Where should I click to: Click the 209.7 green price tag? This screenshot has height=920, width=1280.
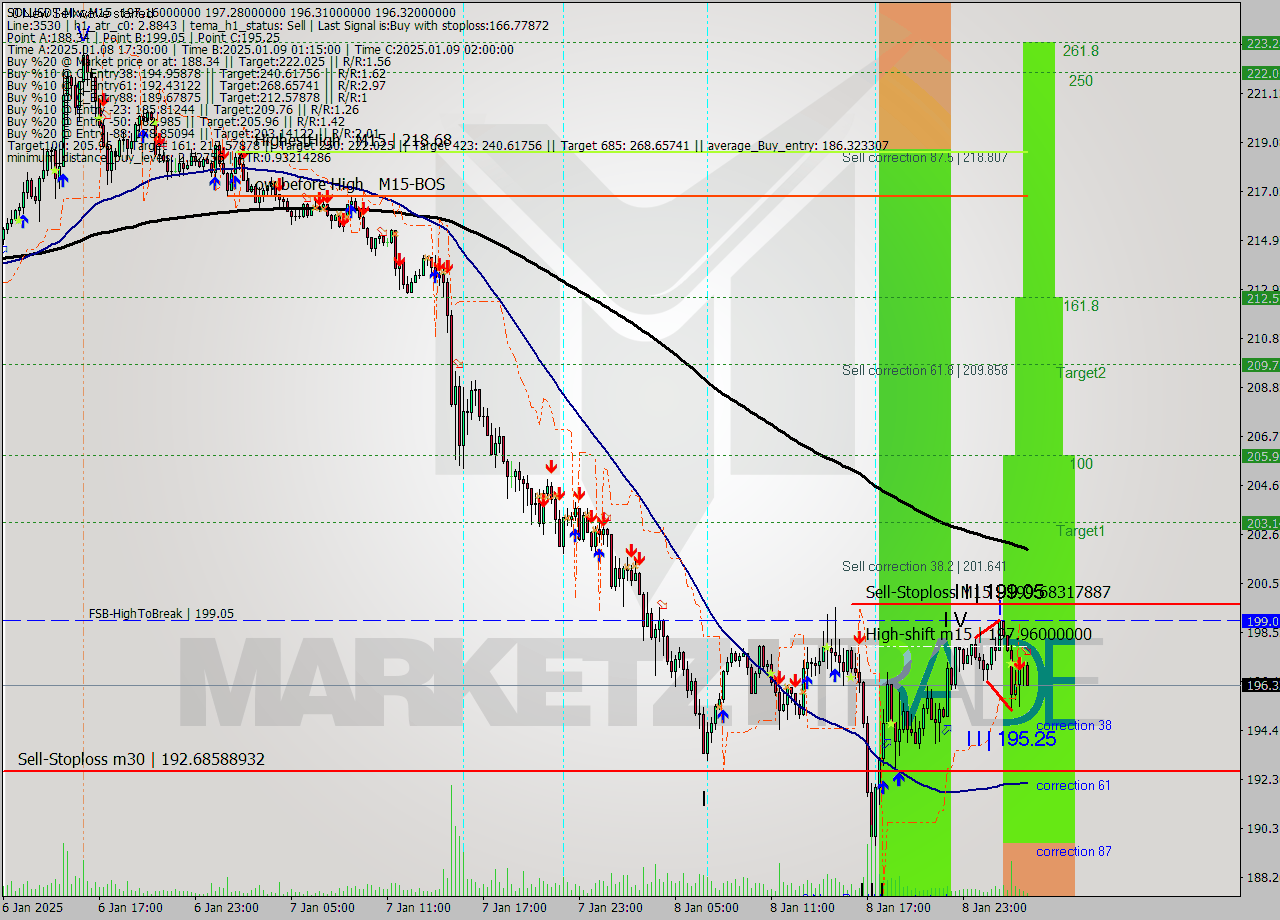click(x=1260, y=365)
